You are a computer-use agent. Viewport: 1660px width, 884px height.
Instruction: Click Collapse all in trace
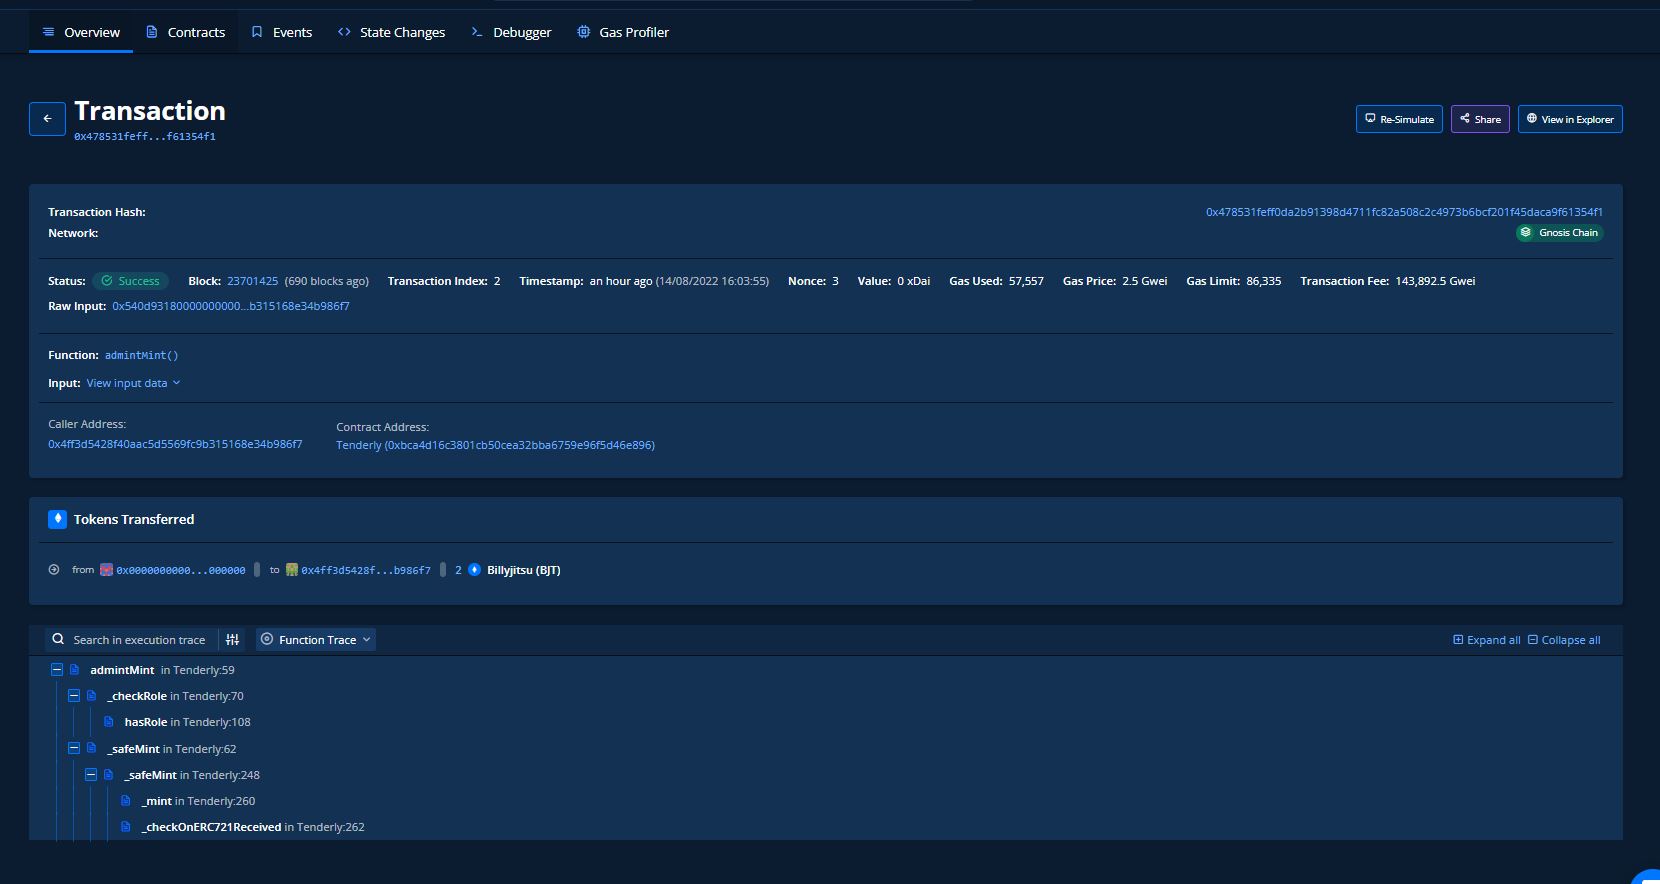pyautogui.click(x=1564, y=640)
